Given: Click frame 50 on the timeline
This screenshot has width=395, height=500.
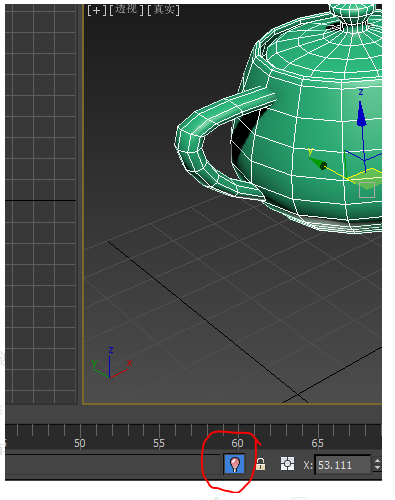Looking at the screenshot, I should 80,443.
